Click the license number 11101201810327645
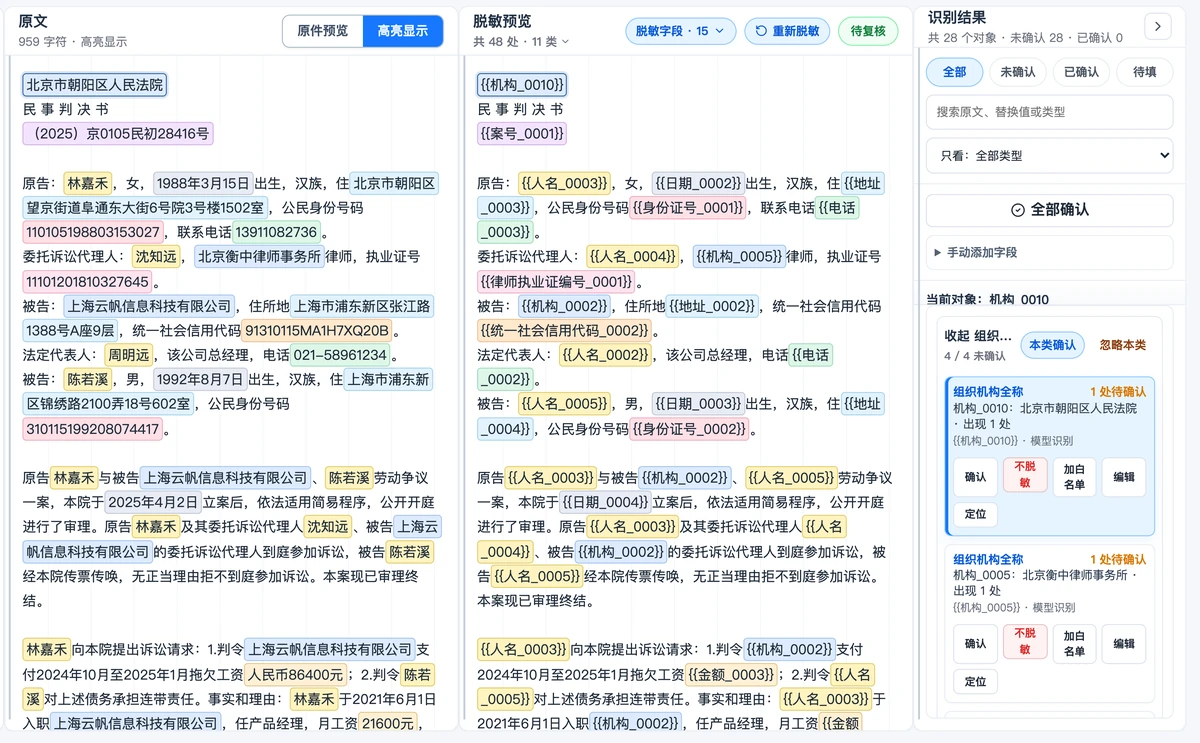1200x743 pixels. tap(87, 281)
